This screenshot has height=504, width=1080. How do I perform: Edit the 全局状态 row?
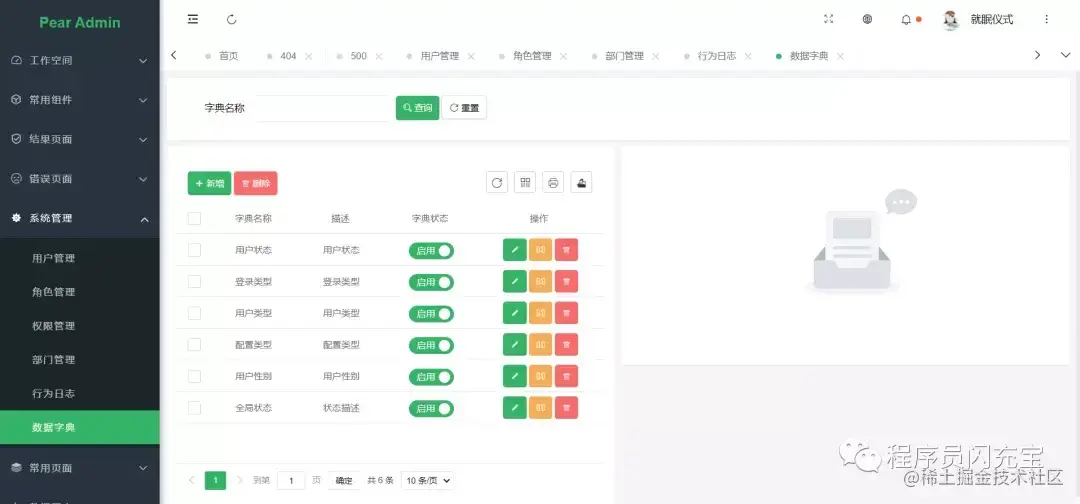click(515, 408)
